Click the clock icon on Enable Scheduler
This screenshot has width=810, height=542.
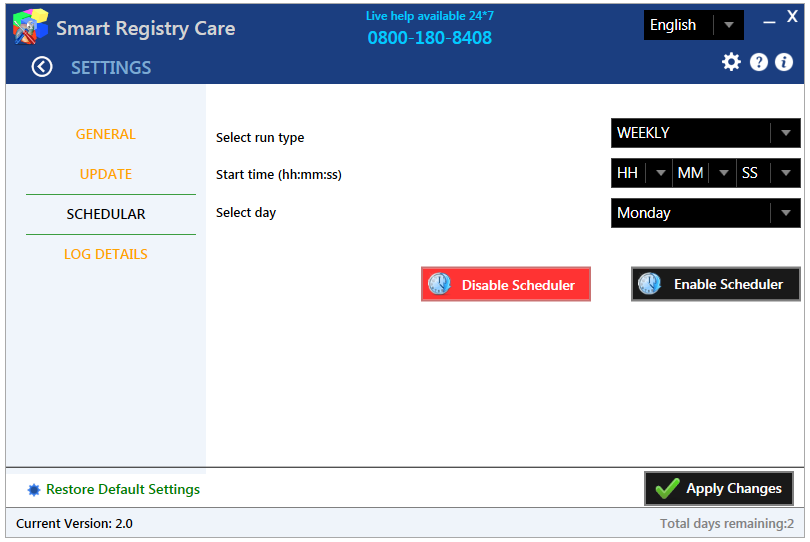[x=649, y=284]
